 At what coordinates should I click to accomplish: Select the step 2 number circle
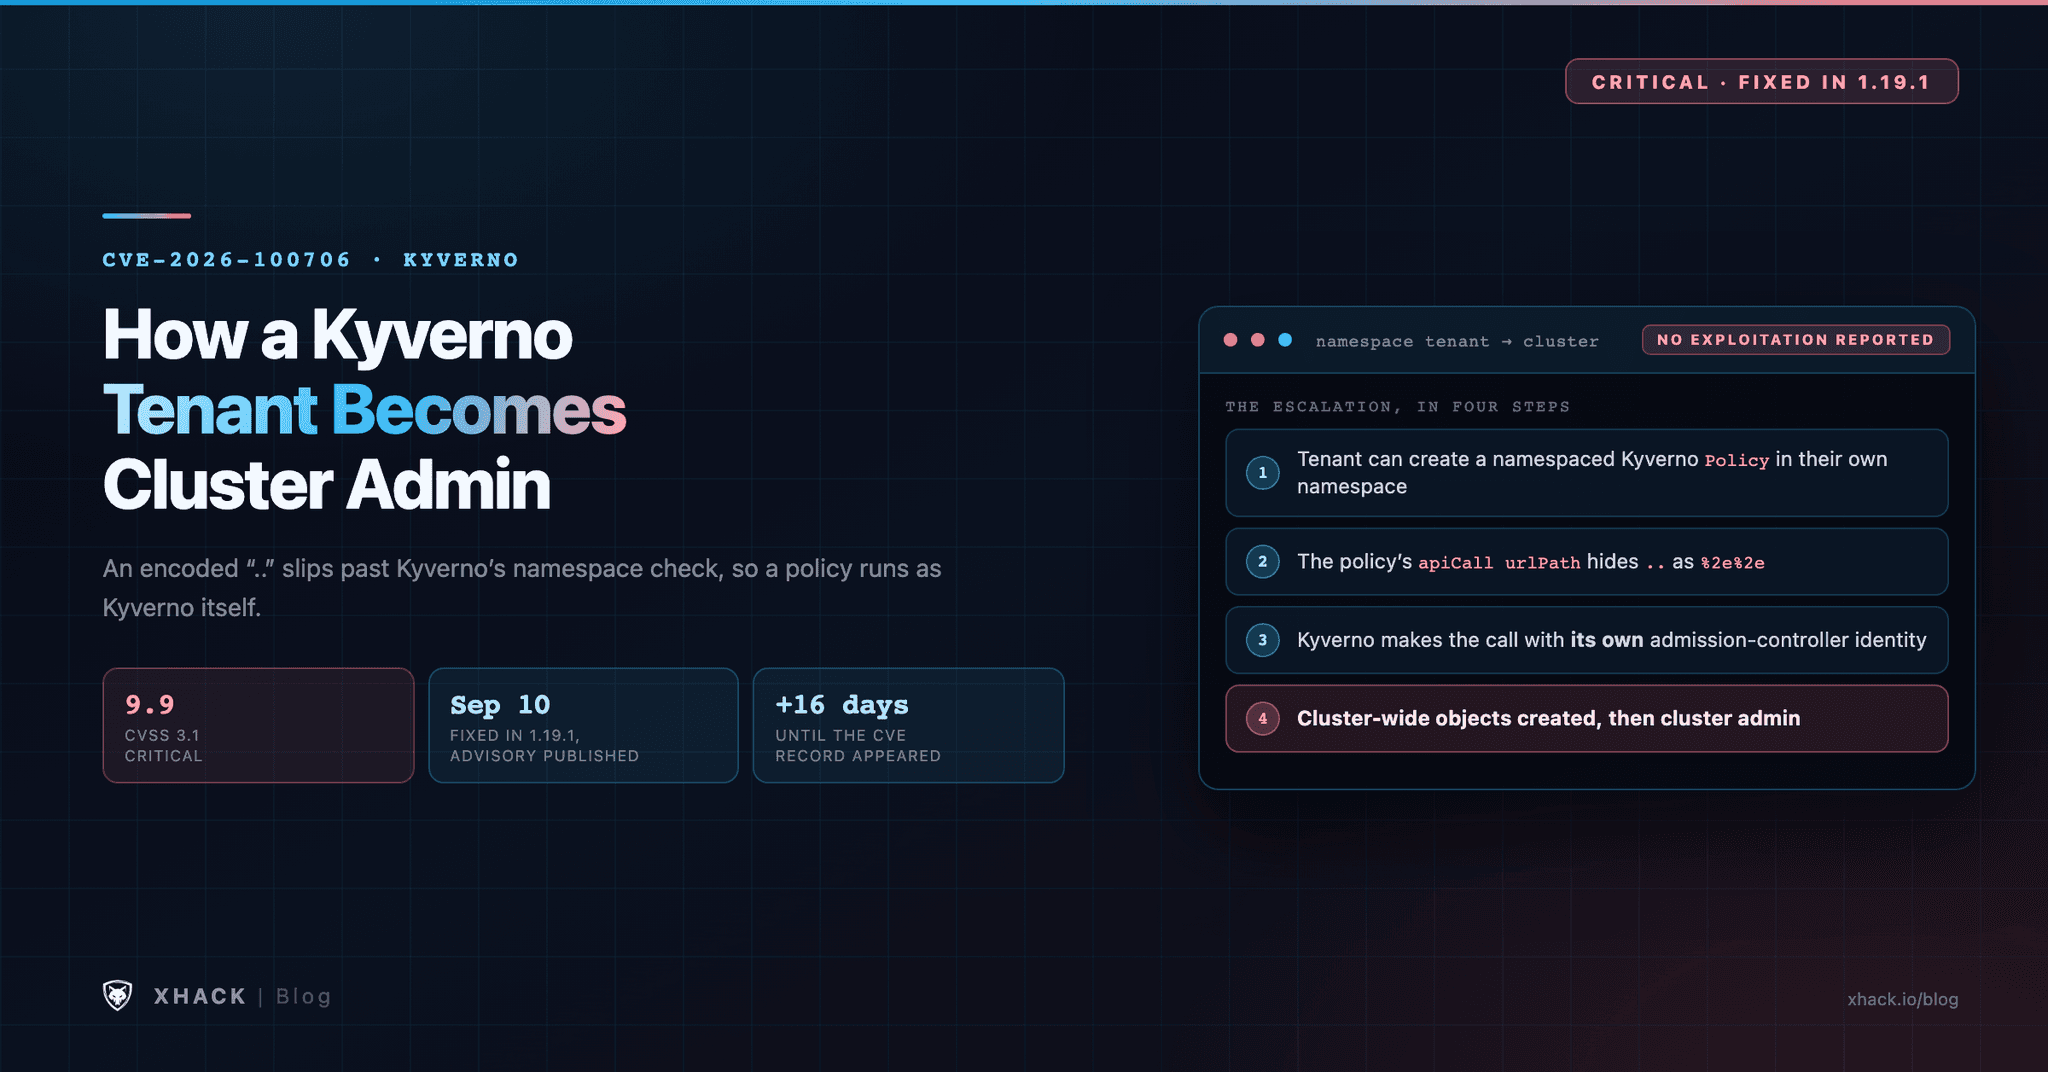point(1262,562)
